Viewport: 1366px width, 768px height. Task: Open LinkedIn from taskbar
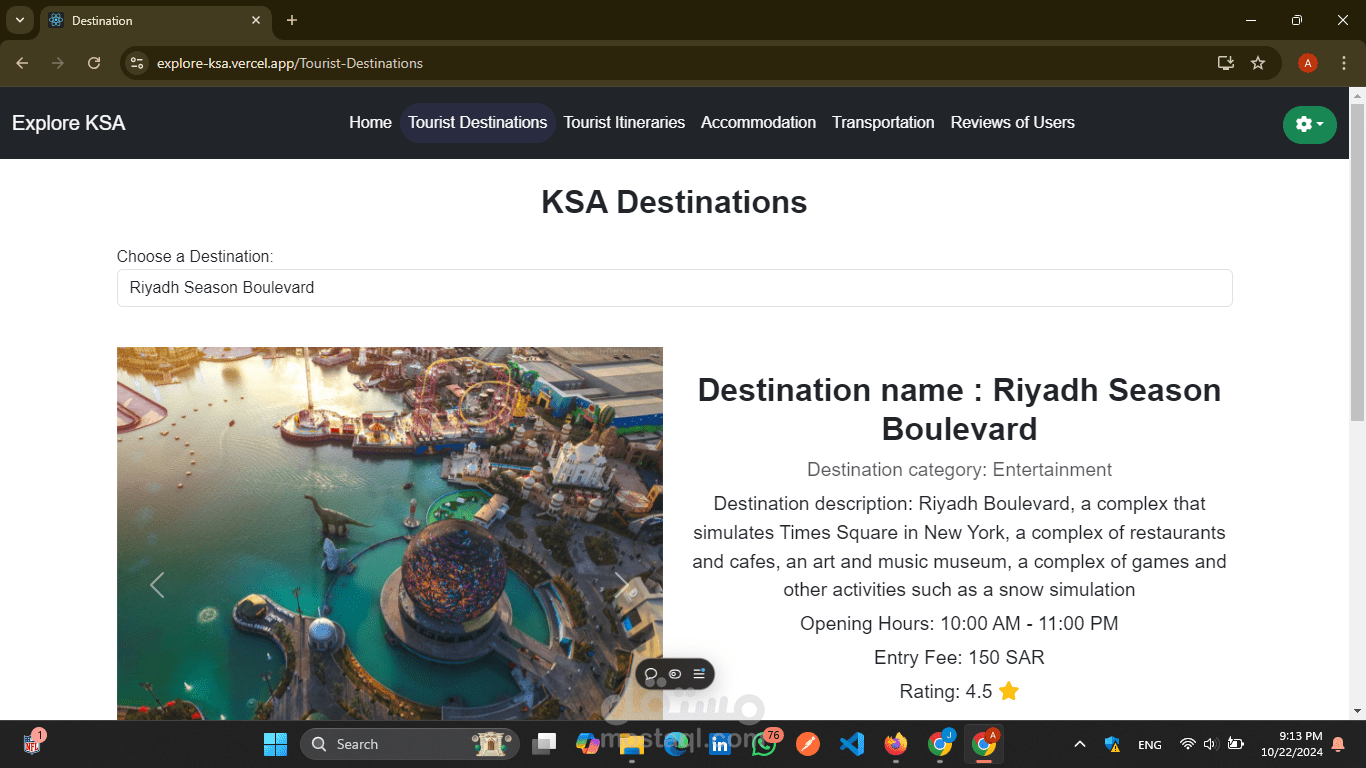[720, 744]
